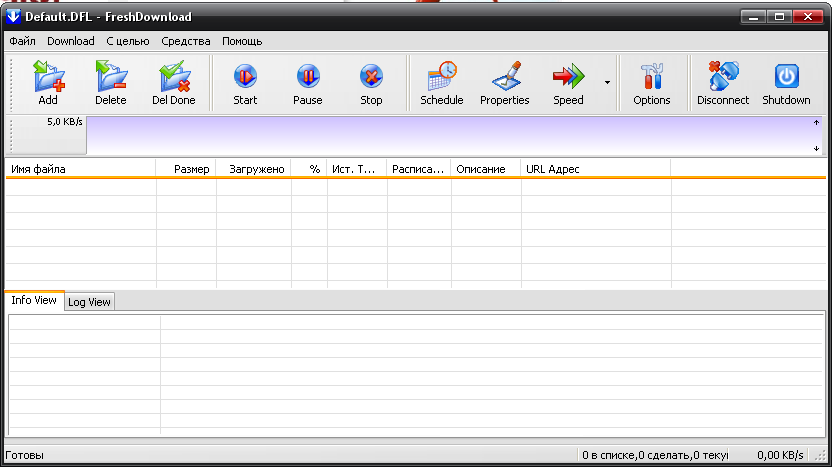This screenshot has height=467, width=832.
Task: Click the Del Done toolbar icon
Action: point(174,83)
